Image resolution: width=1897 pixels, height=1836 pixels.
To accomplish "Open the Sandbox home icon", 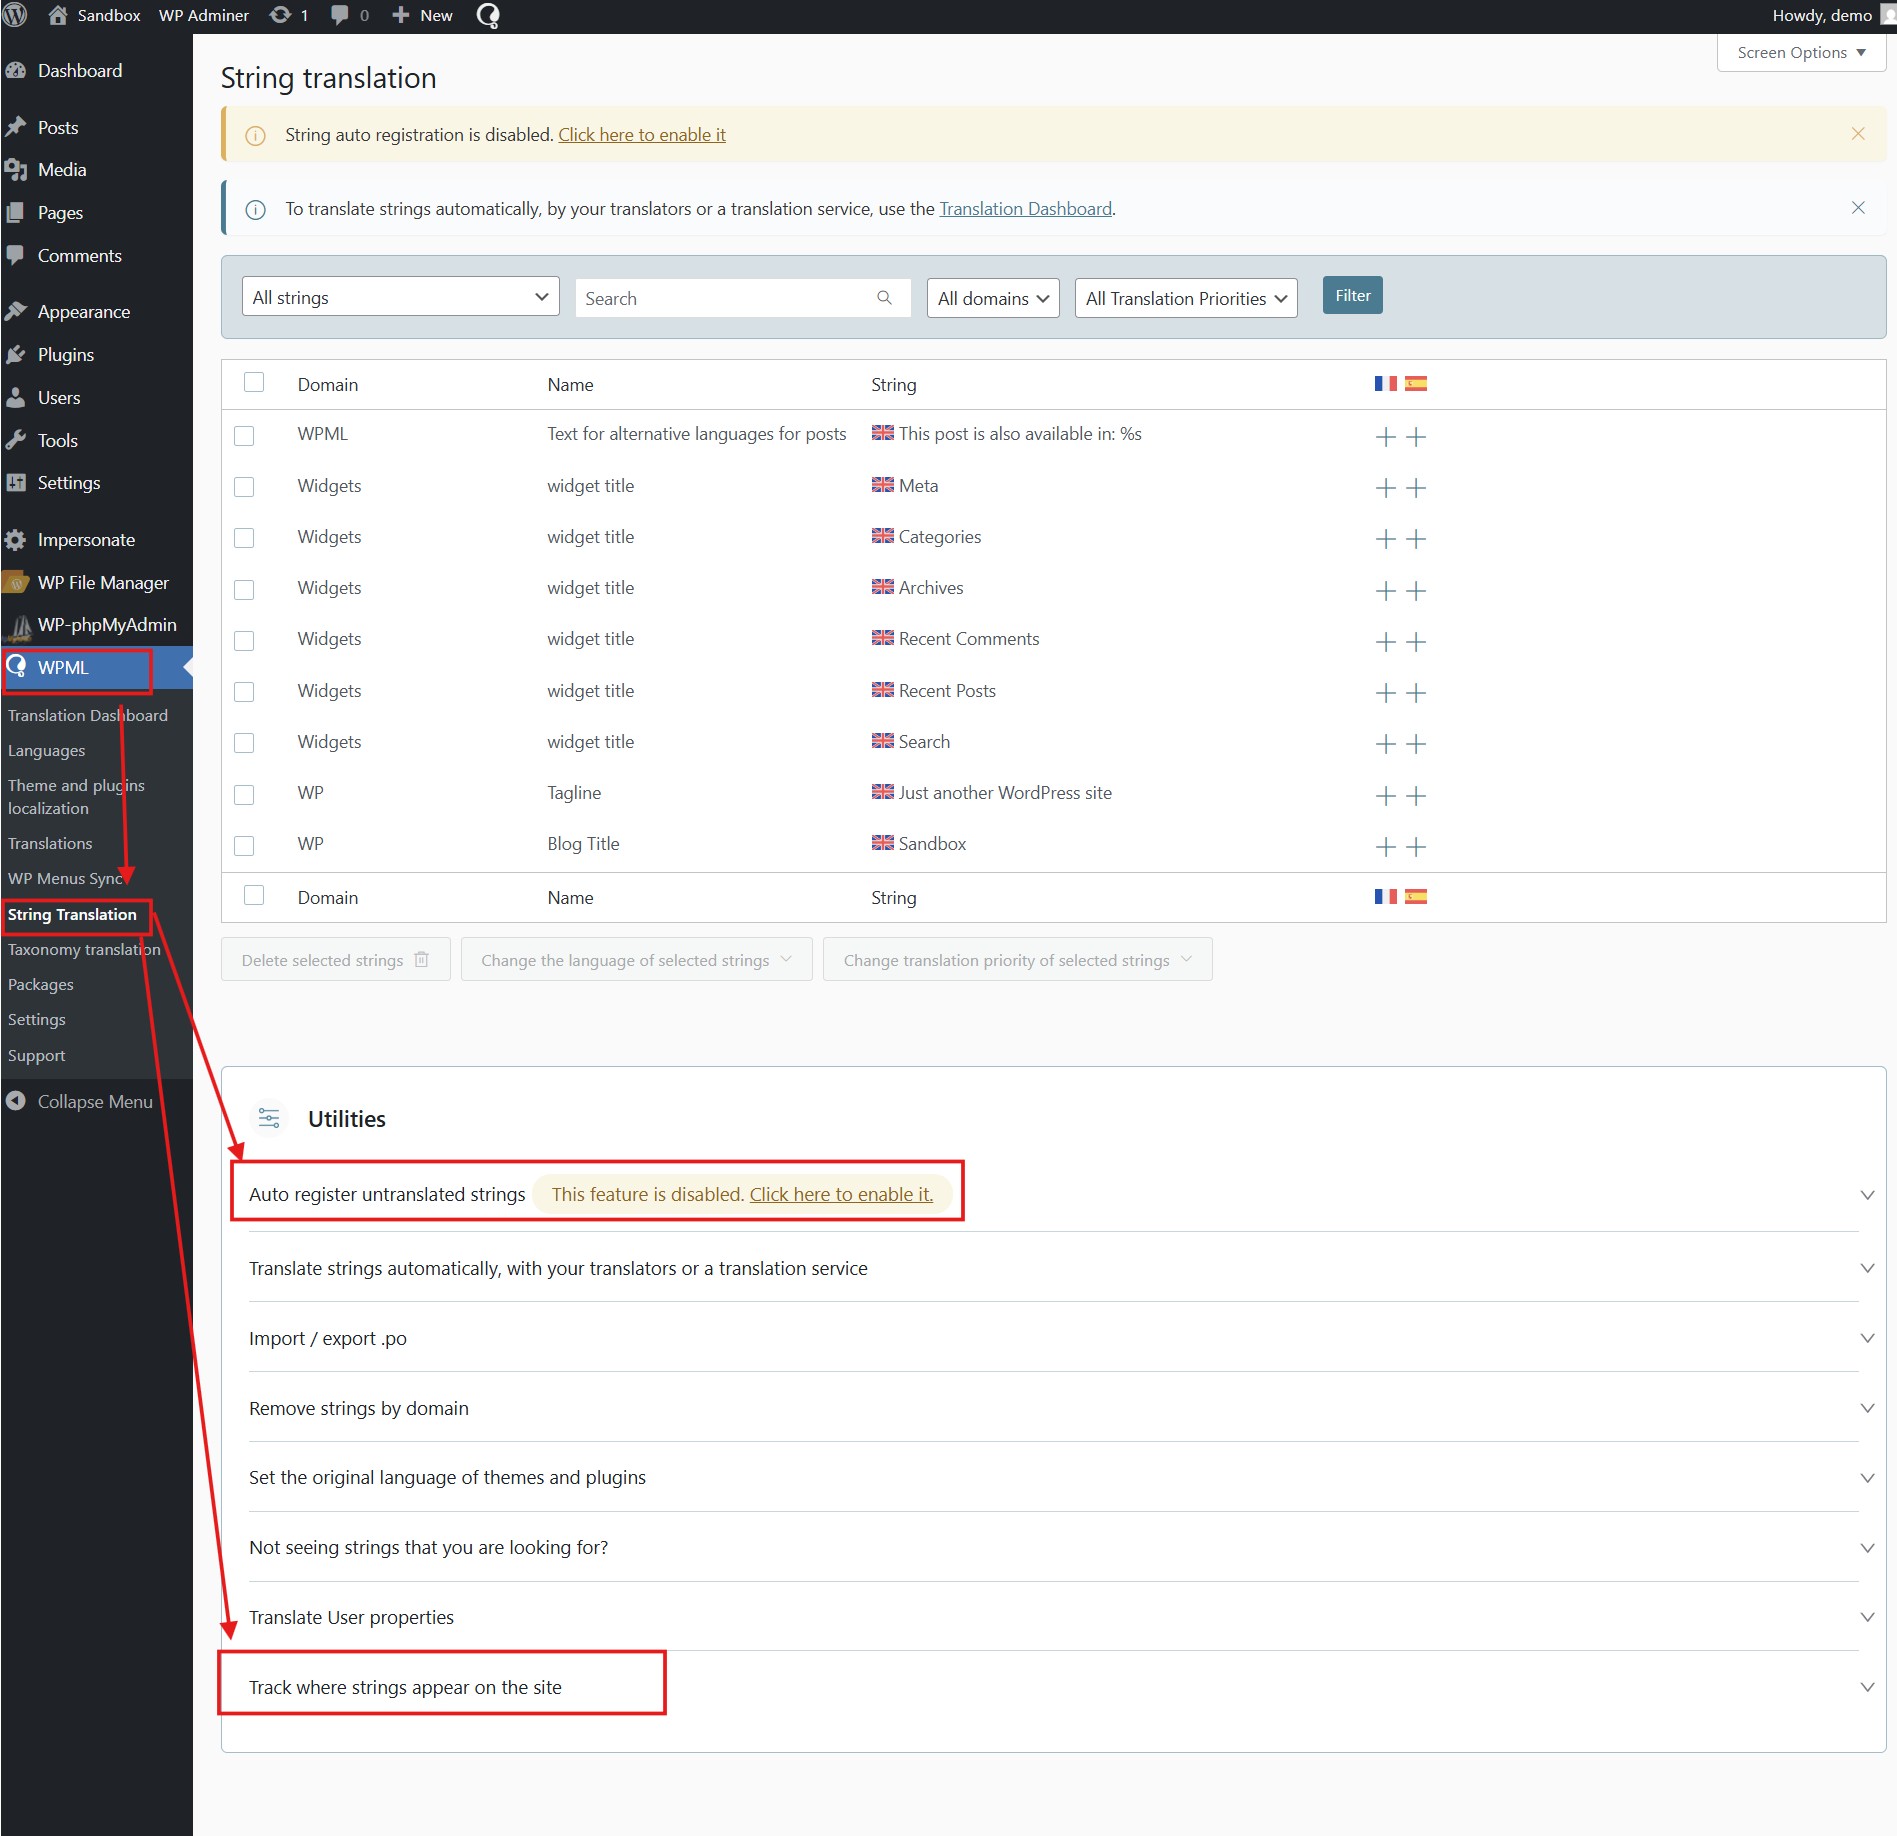I will click(x=58, y=15).
